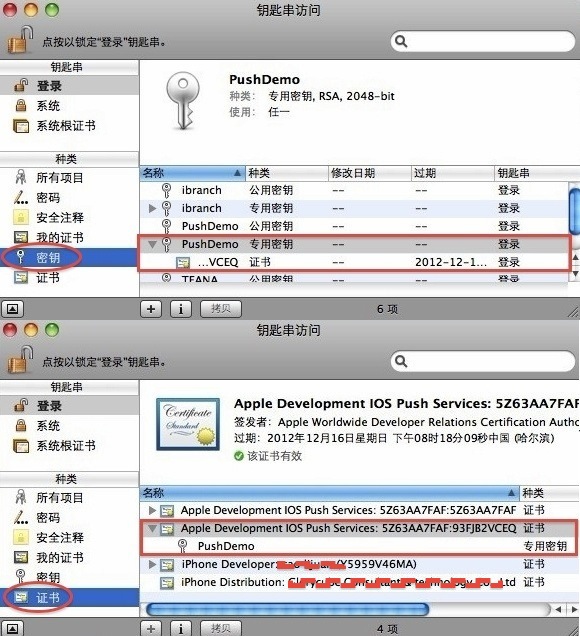Select PushDemo private key under certificate
Viewport: 580px width, 636px height.
tap(360, 546)
